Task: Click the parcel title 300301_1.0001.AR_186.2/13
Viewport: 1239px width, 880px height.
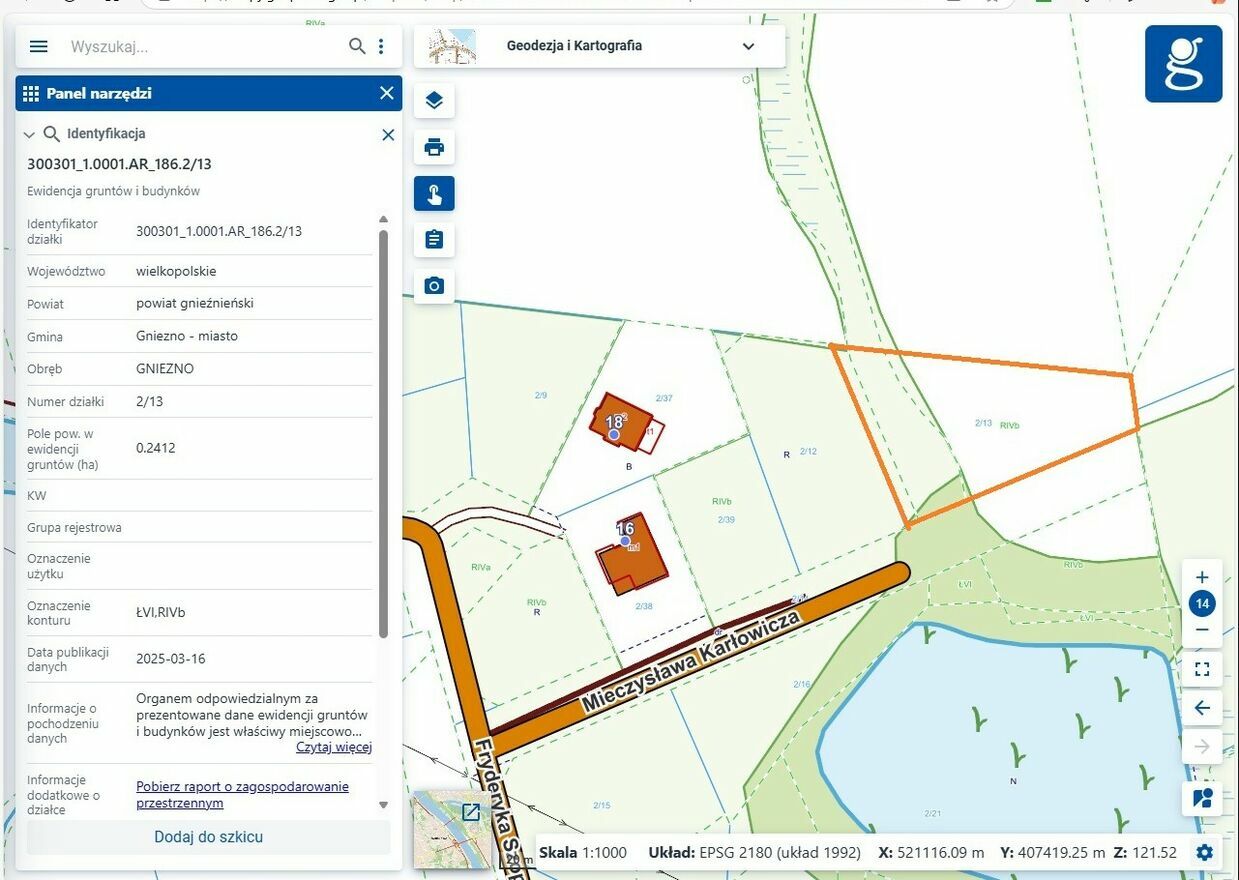Action: pyautogui.click(x=119, y=164)
